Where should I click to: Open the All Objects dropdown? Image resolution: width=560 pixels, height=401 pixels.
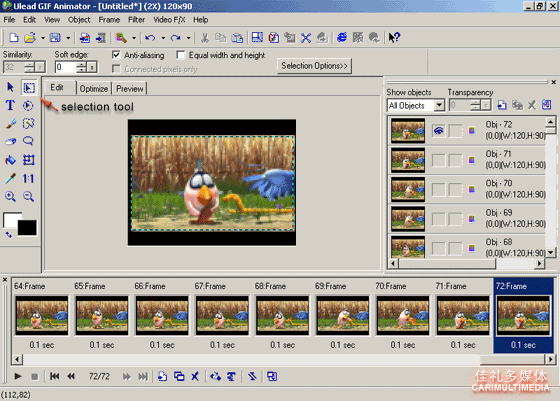(439, 105)
